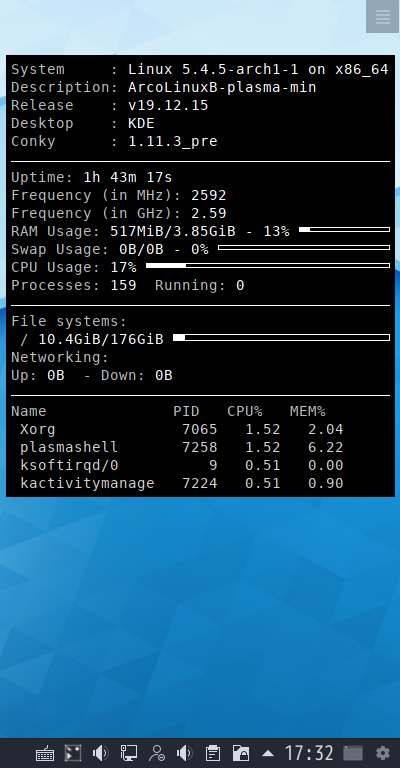The height and width of the screenshot is (768, 400).
Task: Click the keyboard layout tray icon
Action: click(x=45, y=753)
